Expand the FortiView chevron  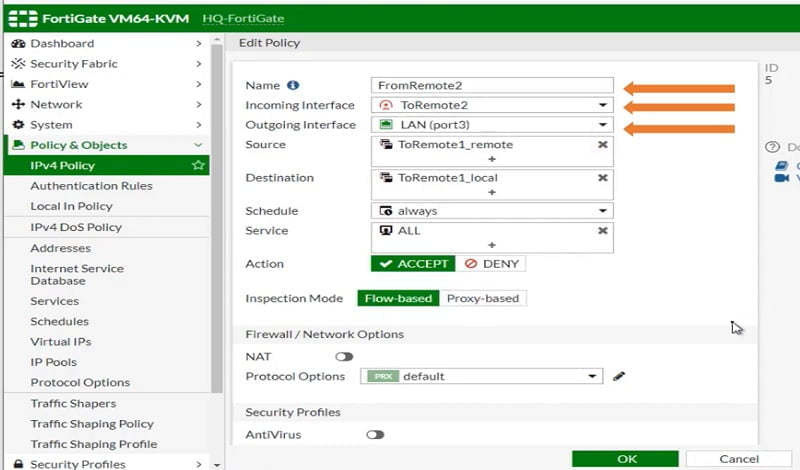pos(198,84)
